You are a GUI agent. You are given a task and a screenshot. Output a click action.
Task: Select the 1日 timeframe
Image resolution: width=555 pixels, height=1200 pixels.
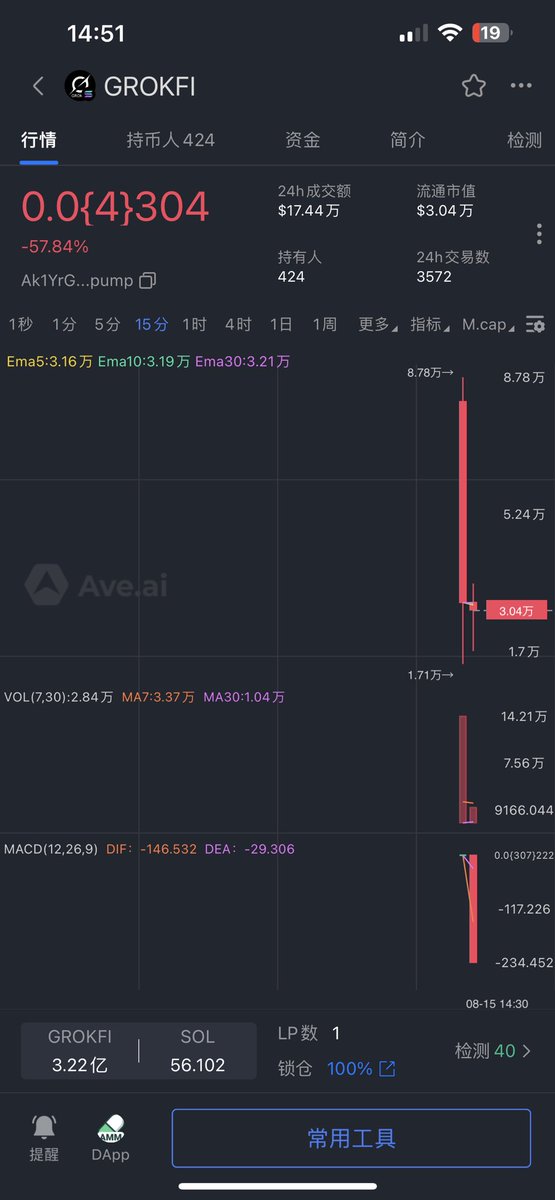coord(281,324)
